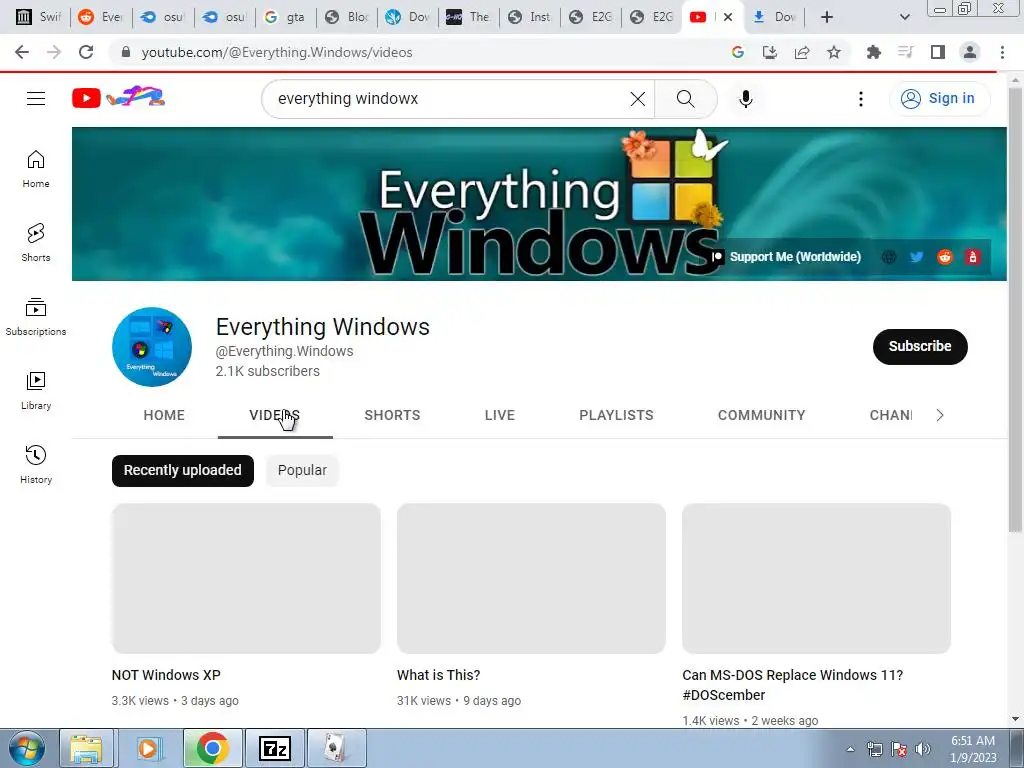Switch to the Swif browser tab
1024x768 pixels.
(x=39, y=17)
